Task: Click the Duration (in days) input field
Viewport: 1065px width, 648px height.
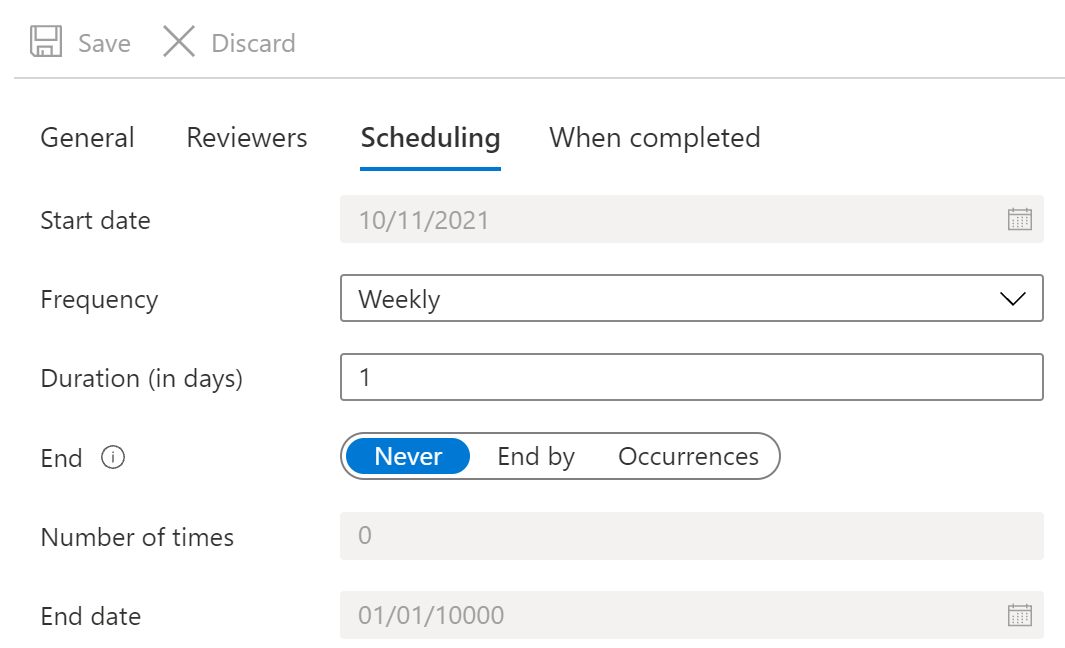Action: point(691,377)
